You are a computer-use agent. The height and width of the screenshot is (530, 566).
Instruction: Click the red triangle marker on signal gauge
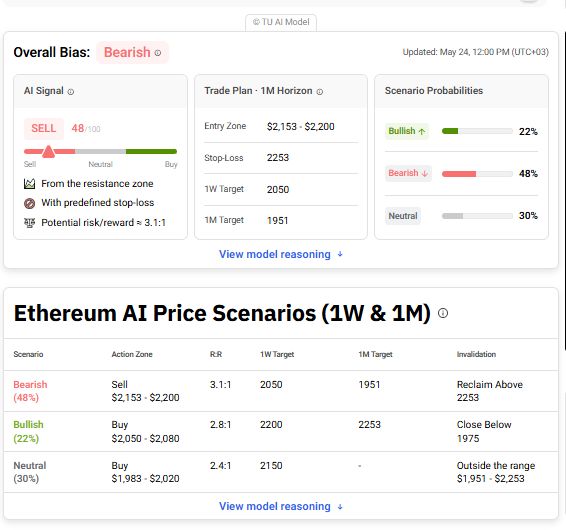point(48,152)
